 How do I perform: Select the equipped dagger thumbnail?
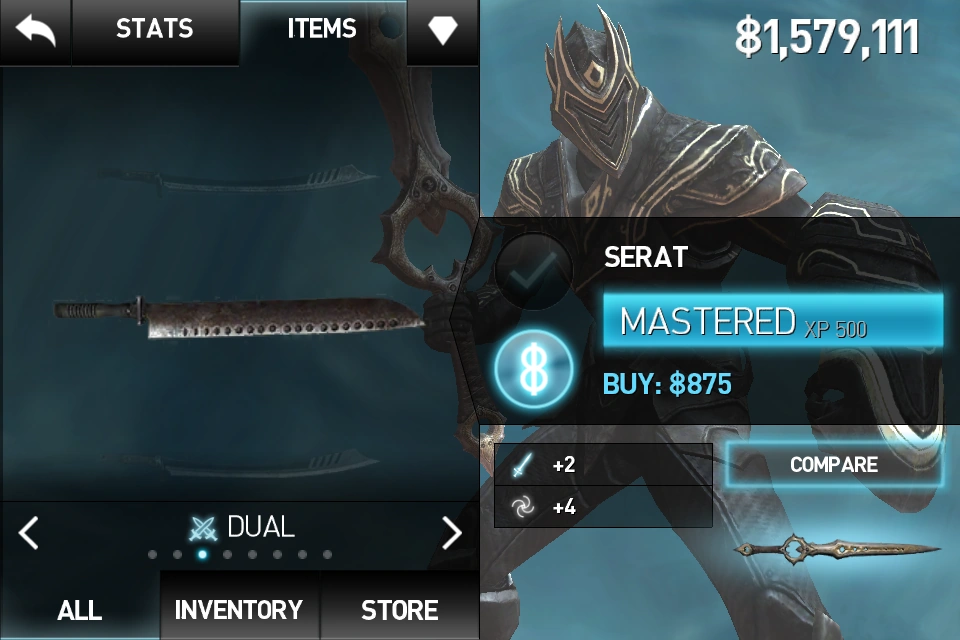(x=836, y=549)
